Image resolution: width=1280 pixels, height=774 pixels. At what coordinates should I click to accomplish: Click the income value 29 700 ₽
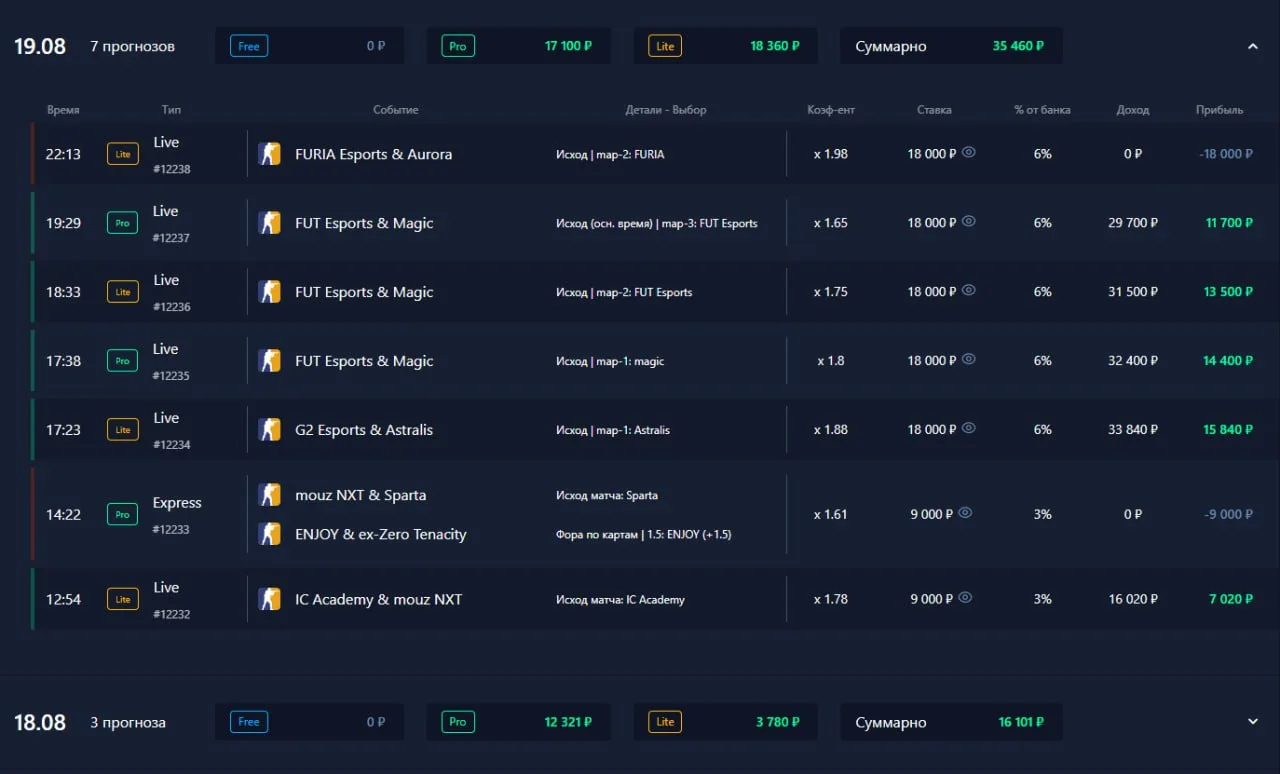pyautogui.click(x=1133, y=223)
